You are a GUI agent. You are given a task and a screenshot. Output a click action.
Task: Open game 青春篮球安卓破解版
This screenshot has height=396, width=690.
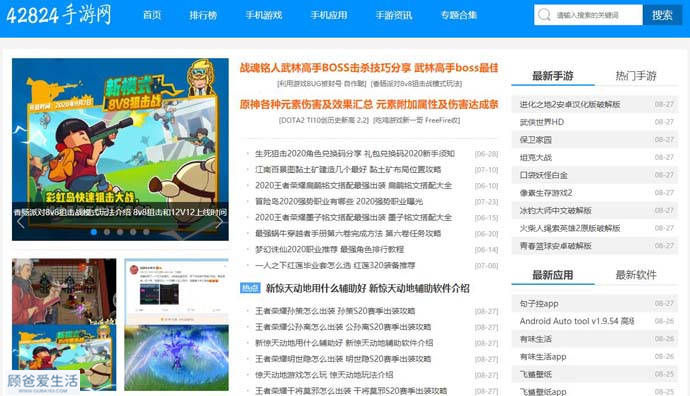click(555, 246)
